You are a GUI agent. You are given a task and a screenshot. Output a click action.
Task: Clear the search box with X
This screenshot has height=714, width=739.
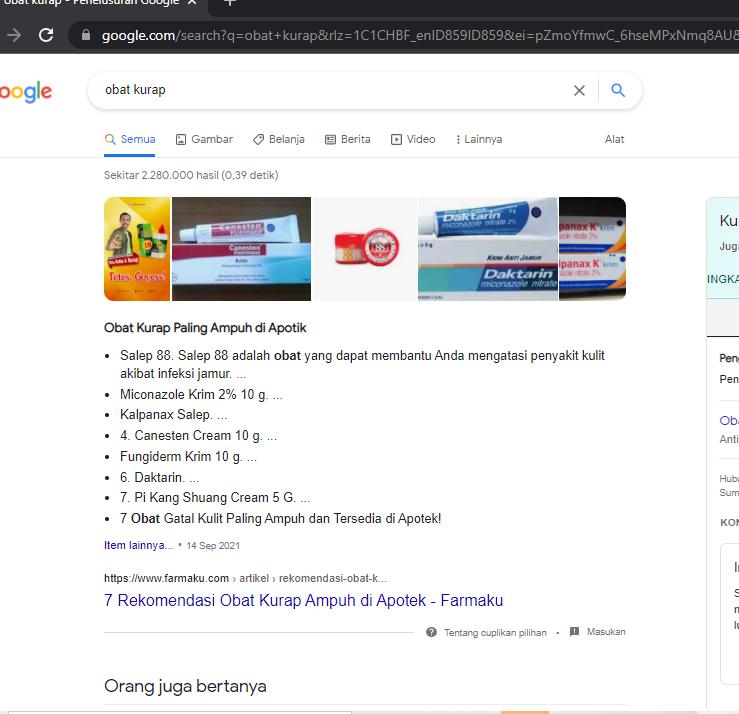point(579,90)
